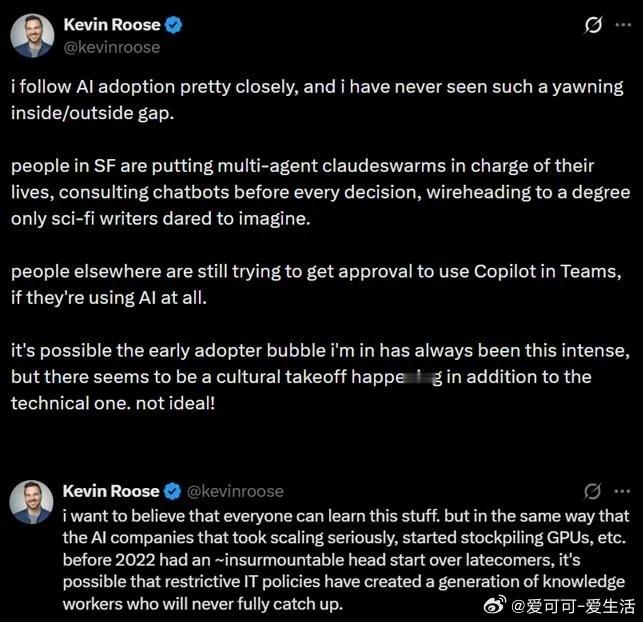Open the three-dot menu on the reply post
The width and height of the screenshot is (643, 622).
pyautogui.click(x=622, y=491)
